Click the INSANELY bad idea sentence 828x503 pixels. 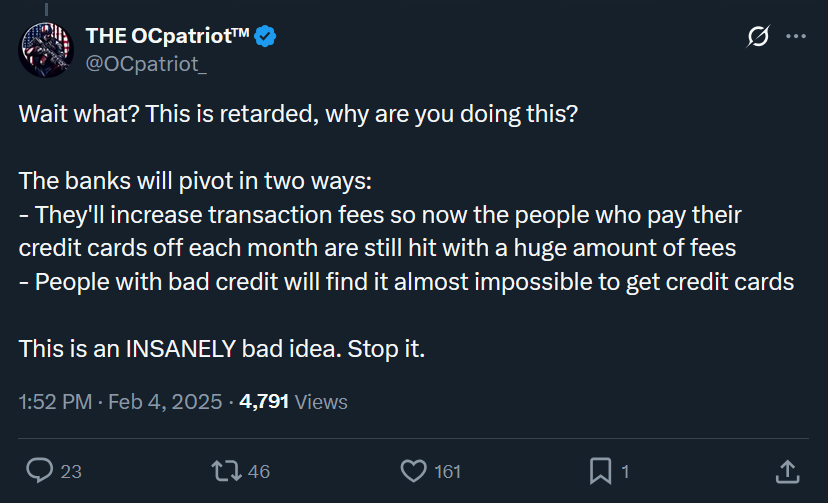click(222, 349)
